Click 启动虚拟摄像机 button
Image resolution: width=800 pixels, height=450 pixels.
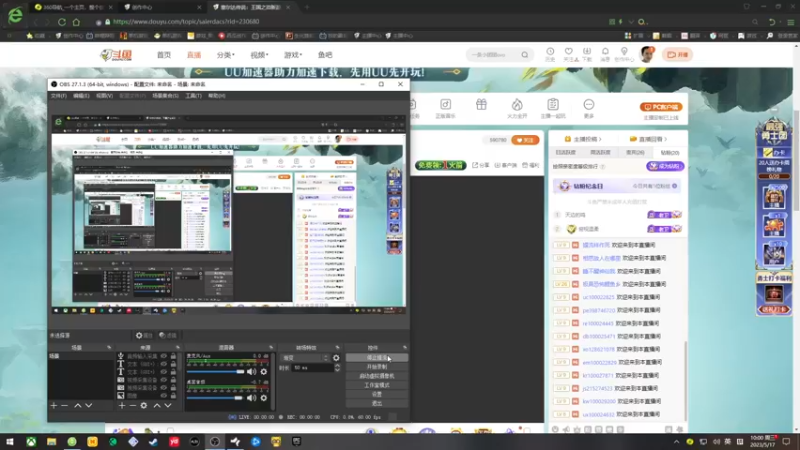(x=377, y=376)
